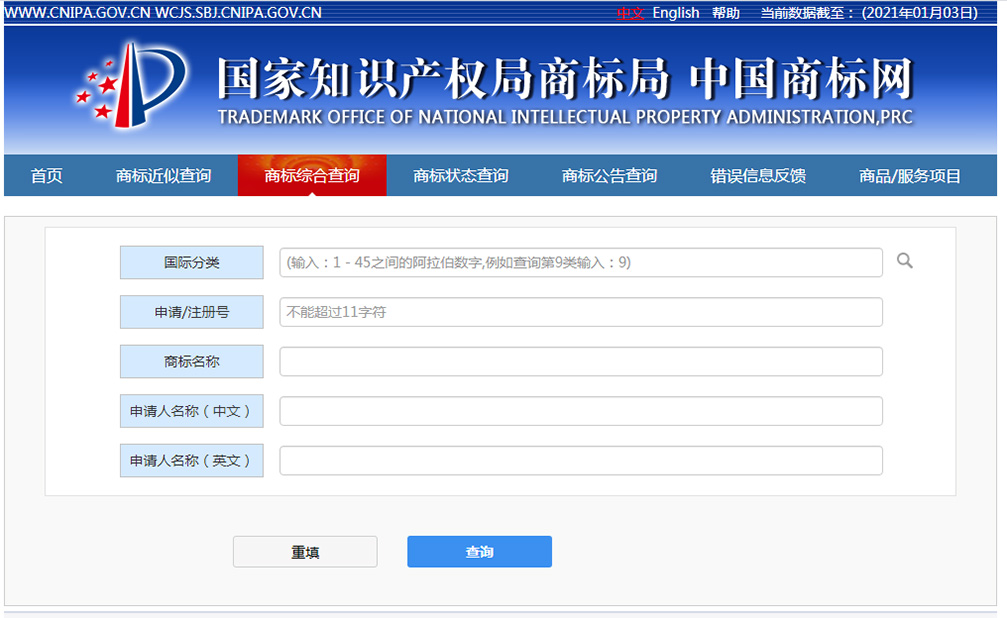Open the 帮助 help link
The width and height of the screenshot is (1007, 618).
tap(724, 13)
